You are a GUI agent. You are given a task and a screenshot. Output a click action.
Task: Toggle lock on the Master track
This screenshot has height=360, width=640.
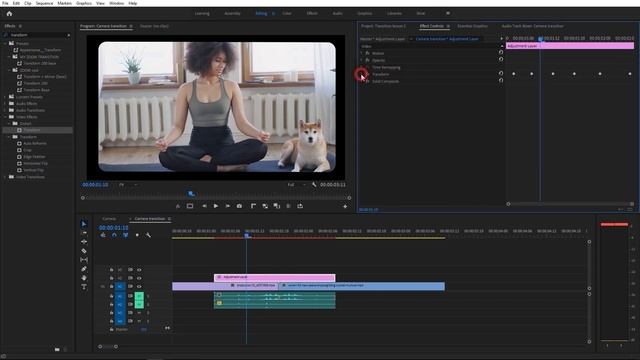coord(111,329)
